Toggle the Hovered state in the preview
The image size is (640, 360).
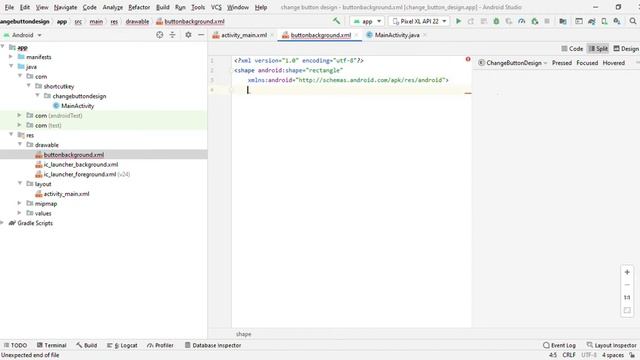click(613, 63)
